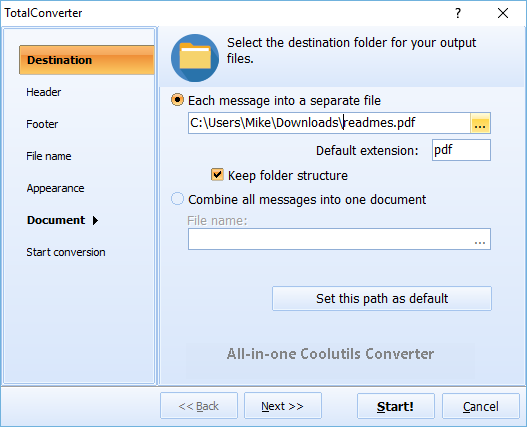Image resolution: width=527 pixels, height=427 pixels.
Task: Click the Next >> button
Action: pos(283,406)
